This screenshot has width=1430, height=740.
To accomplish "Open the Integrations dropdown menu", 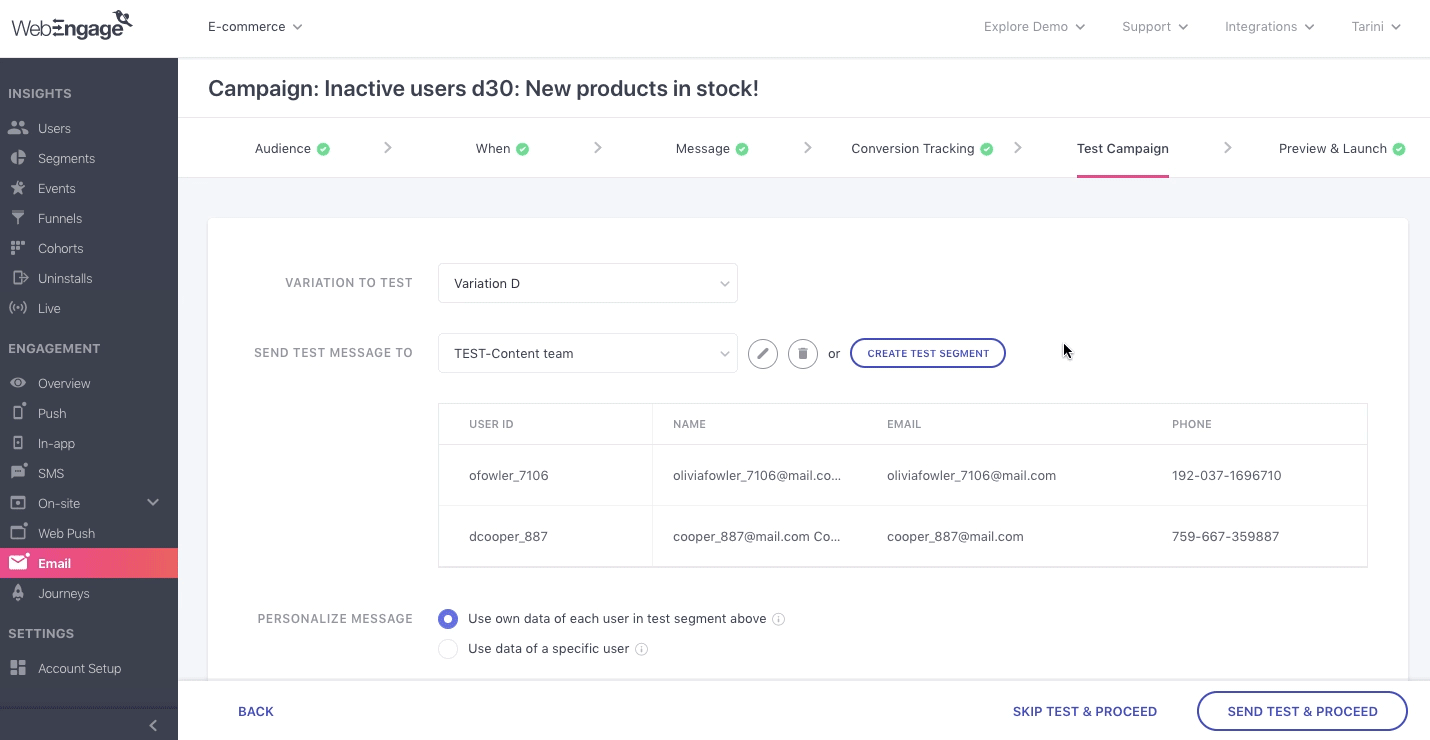I will [x=1270, y=27].
